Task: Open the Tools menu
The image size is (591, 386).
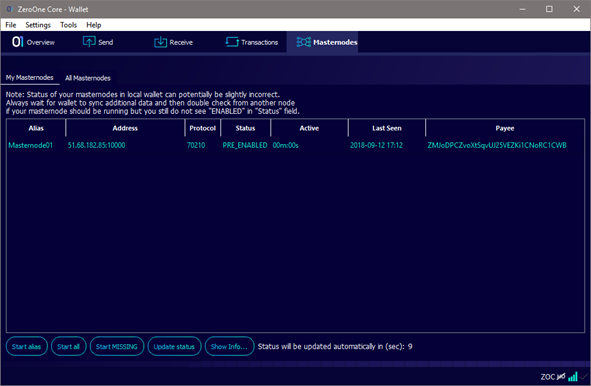Action: (x=68, y=25)
